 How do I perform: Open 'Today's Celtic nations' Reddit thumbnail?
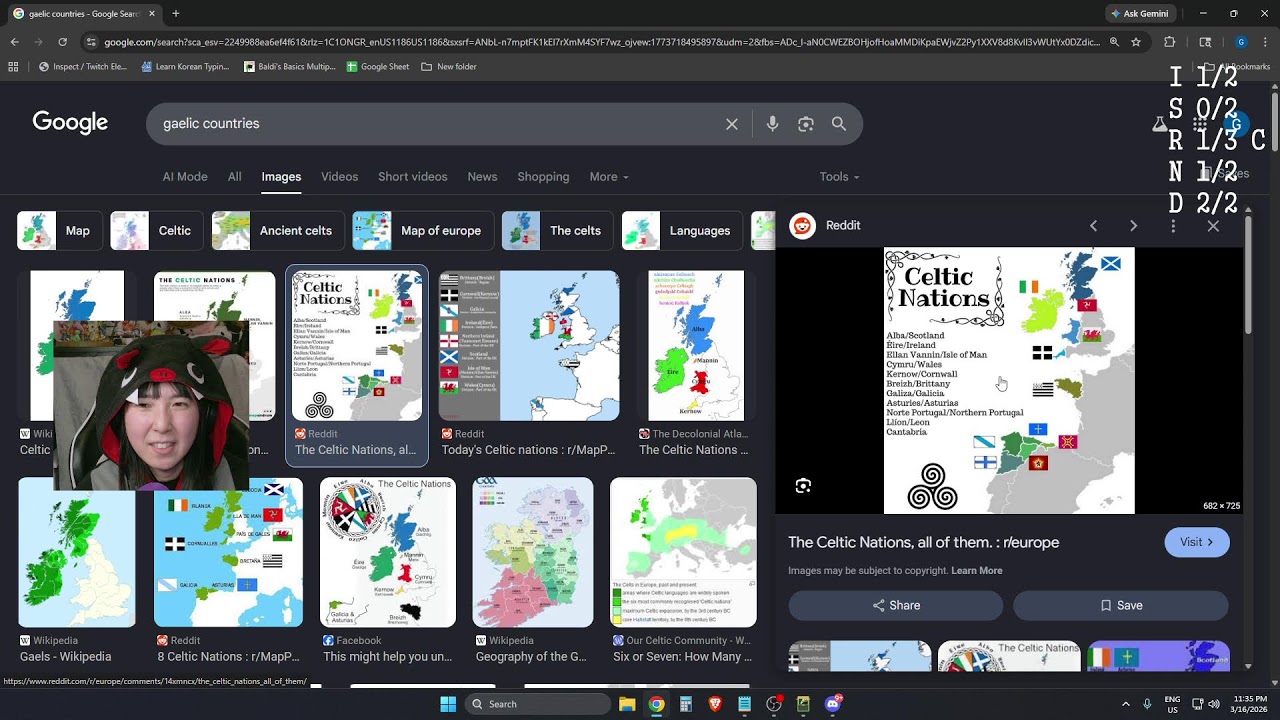(529, 346)
